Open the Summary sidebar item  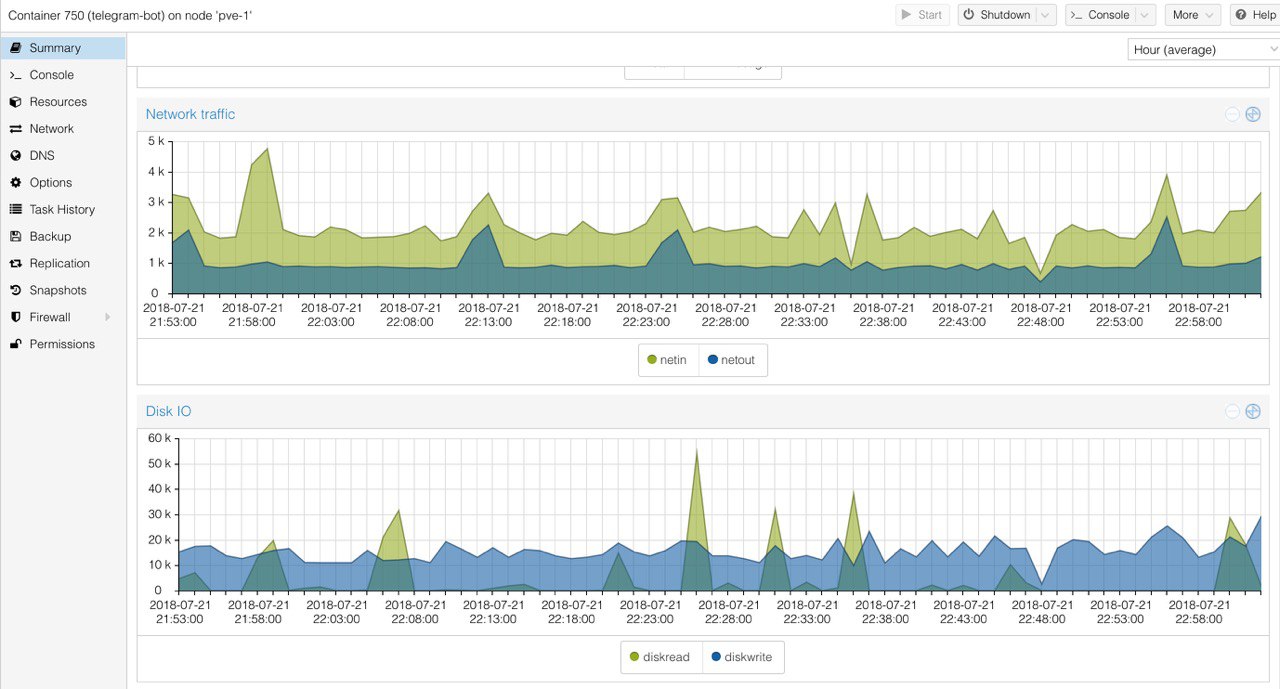63,48
